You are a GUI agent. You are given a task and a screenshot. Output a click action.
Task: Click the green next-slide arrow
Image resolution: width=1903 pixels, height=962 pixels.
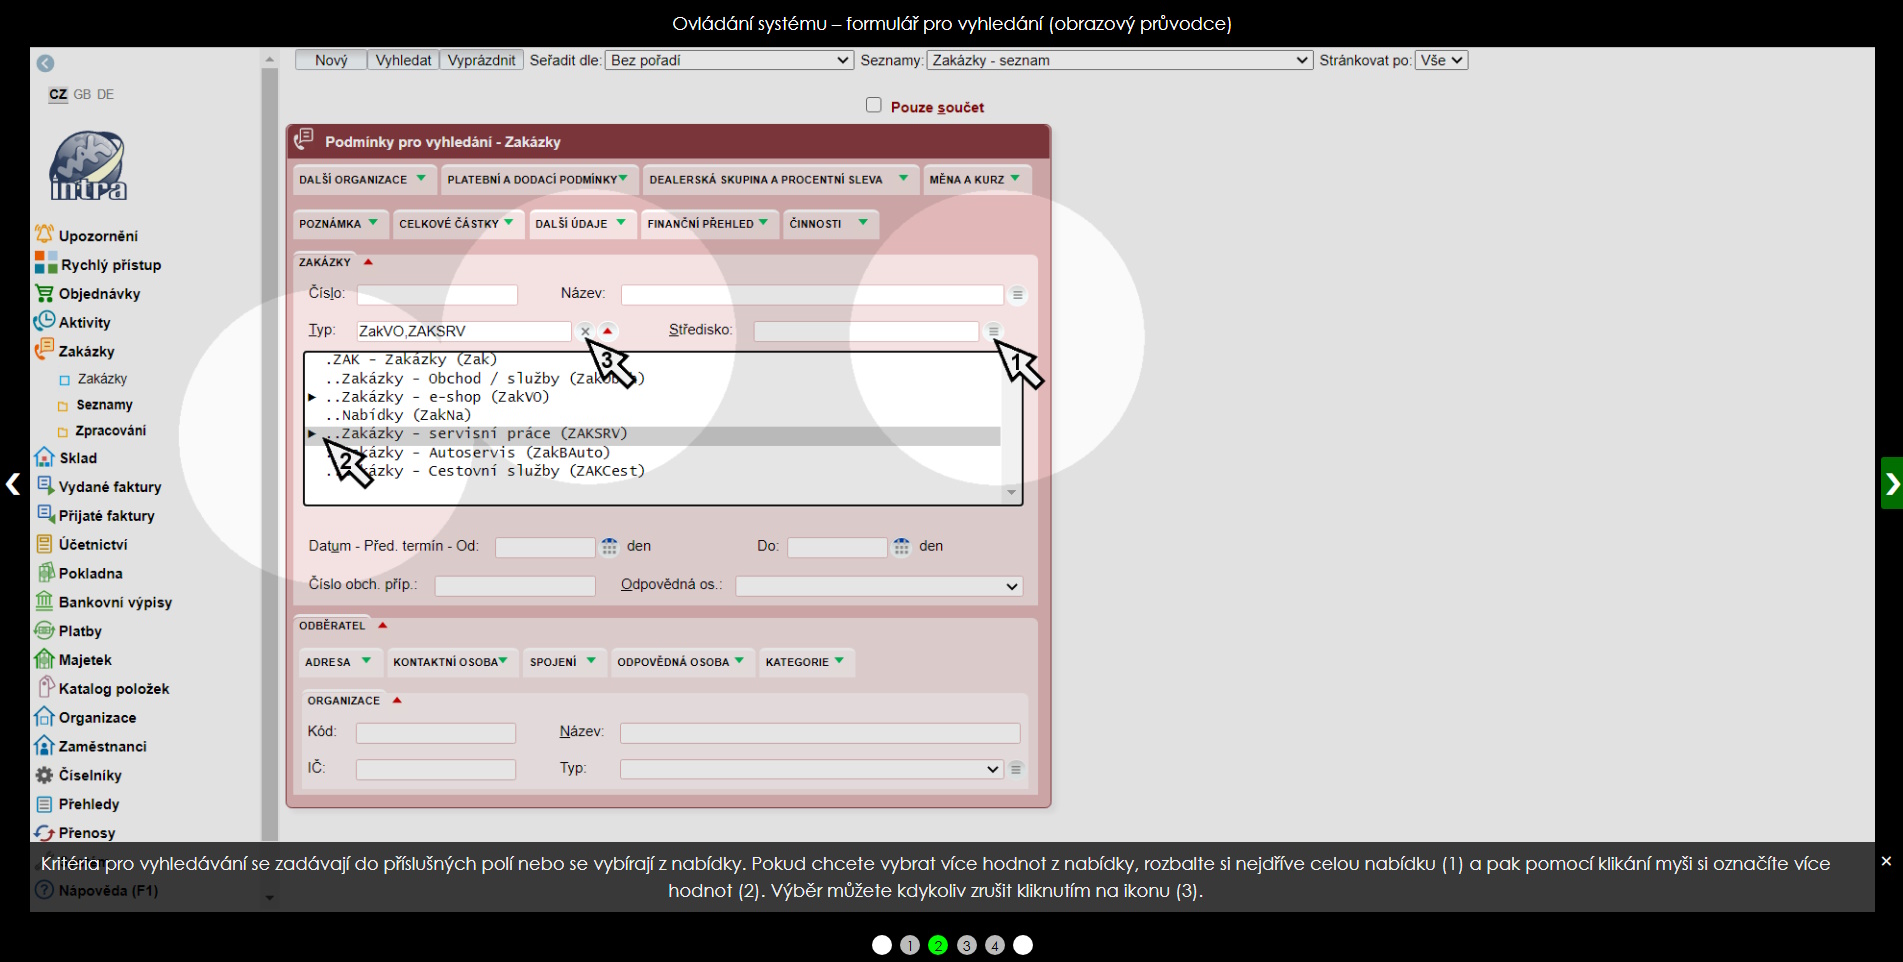click(x=1891, y=484)
